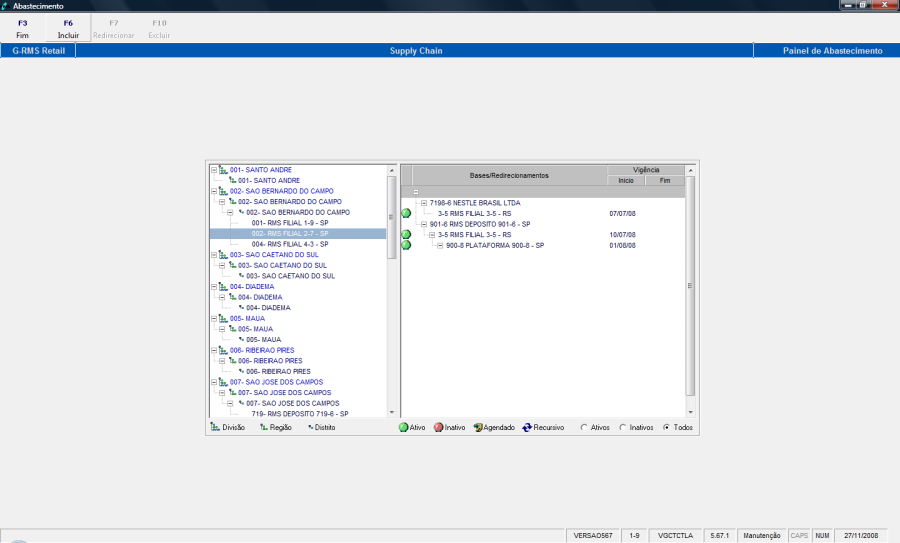900x543 pixels.
Task: Click the green Ativo legend icon
Action: pyautogui.click(x=404, y=428)
